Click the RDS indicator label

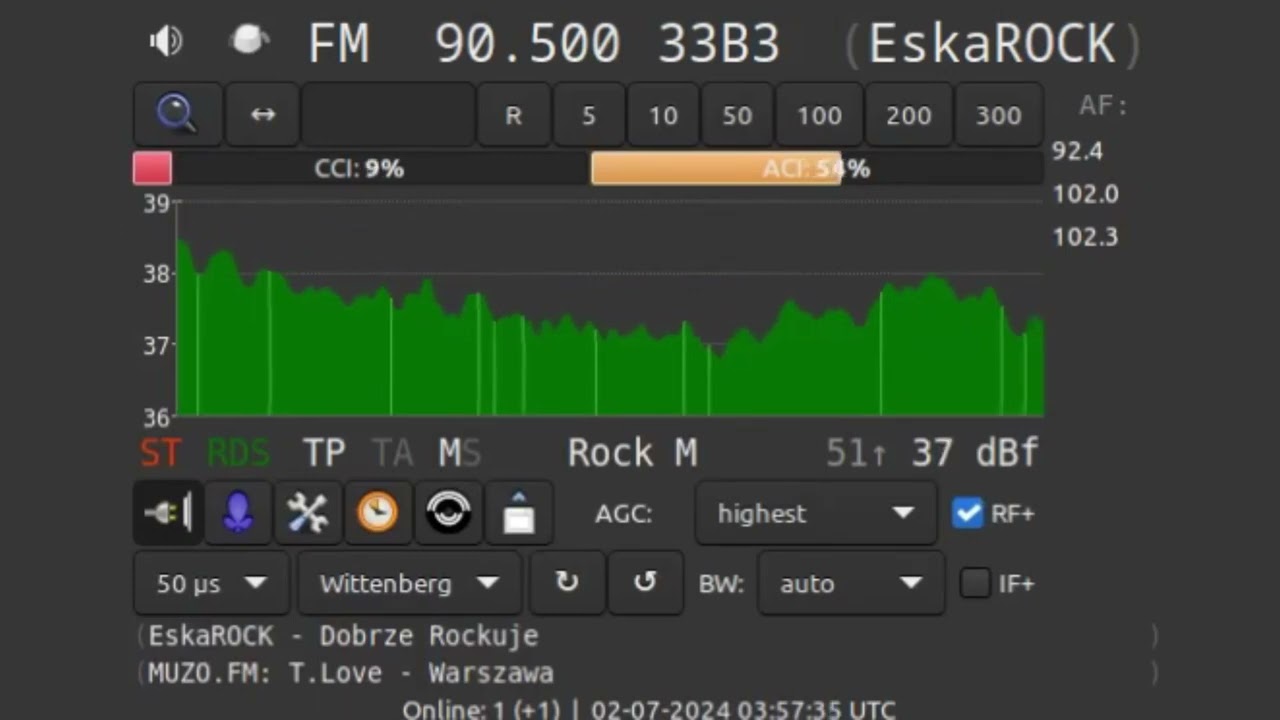point(238,453)
